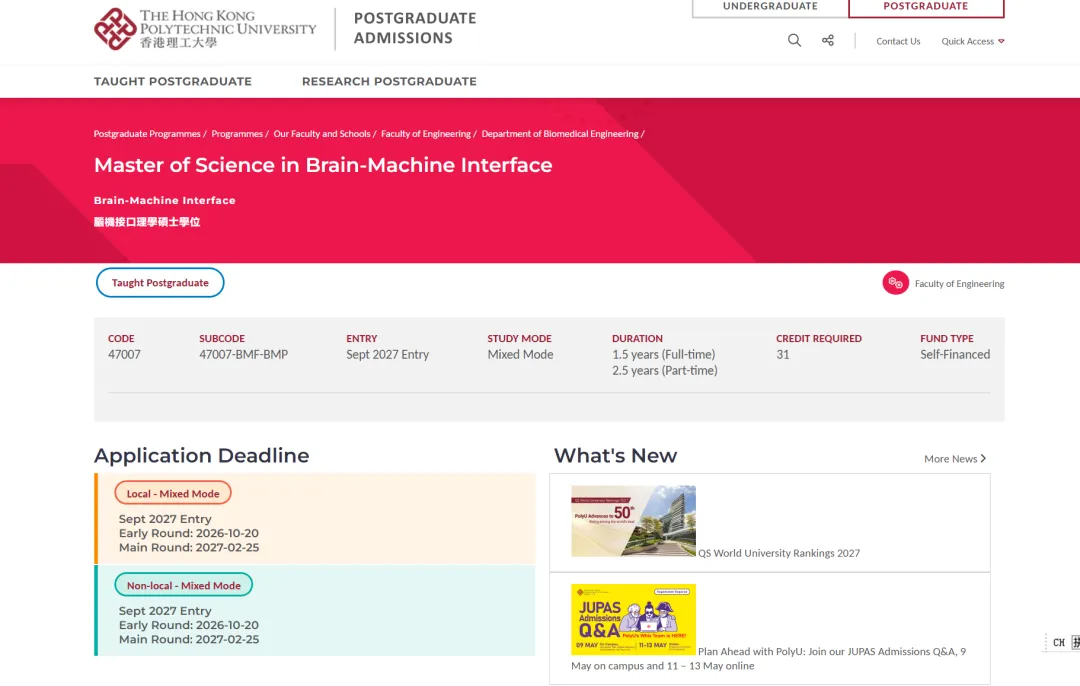Viewport: 1080px width, 686px height.
Task: Click the Sept 2027 Entry value under ENTRY
Action: point(388,355)
